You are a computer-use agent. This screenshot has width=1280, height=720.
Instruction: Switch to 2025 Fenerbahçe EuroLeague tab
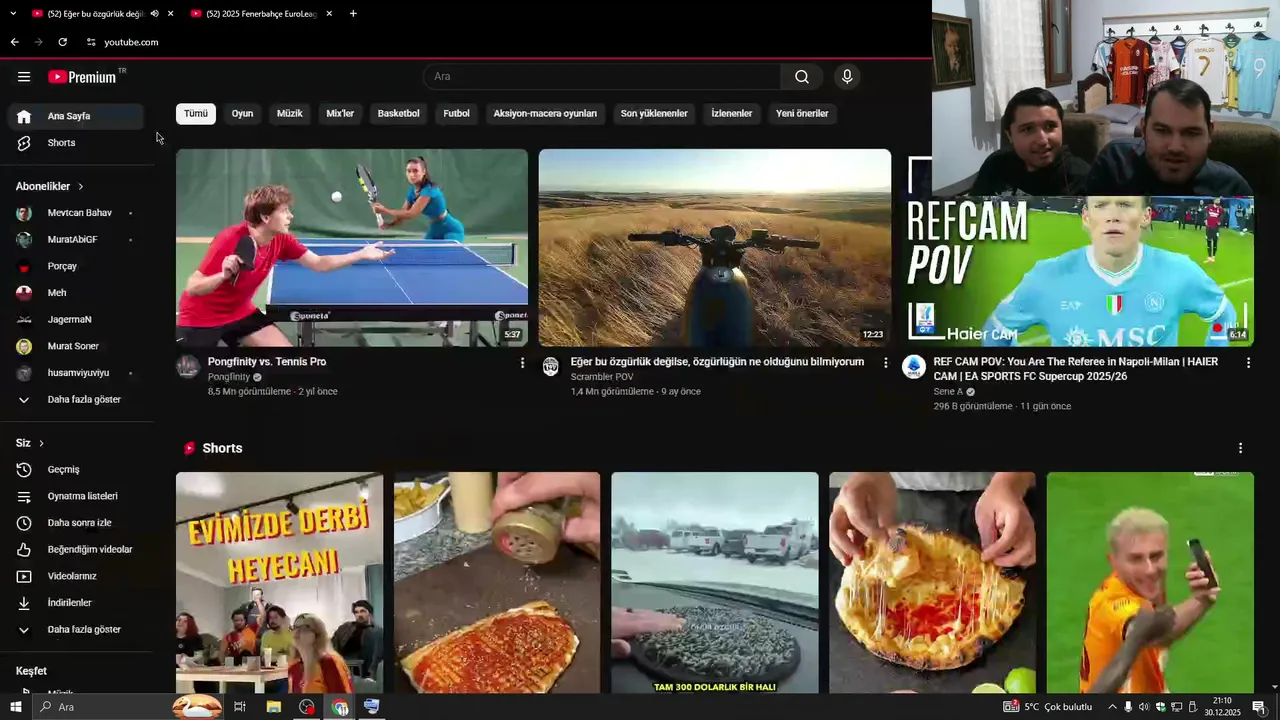click(x=260, y=14)
